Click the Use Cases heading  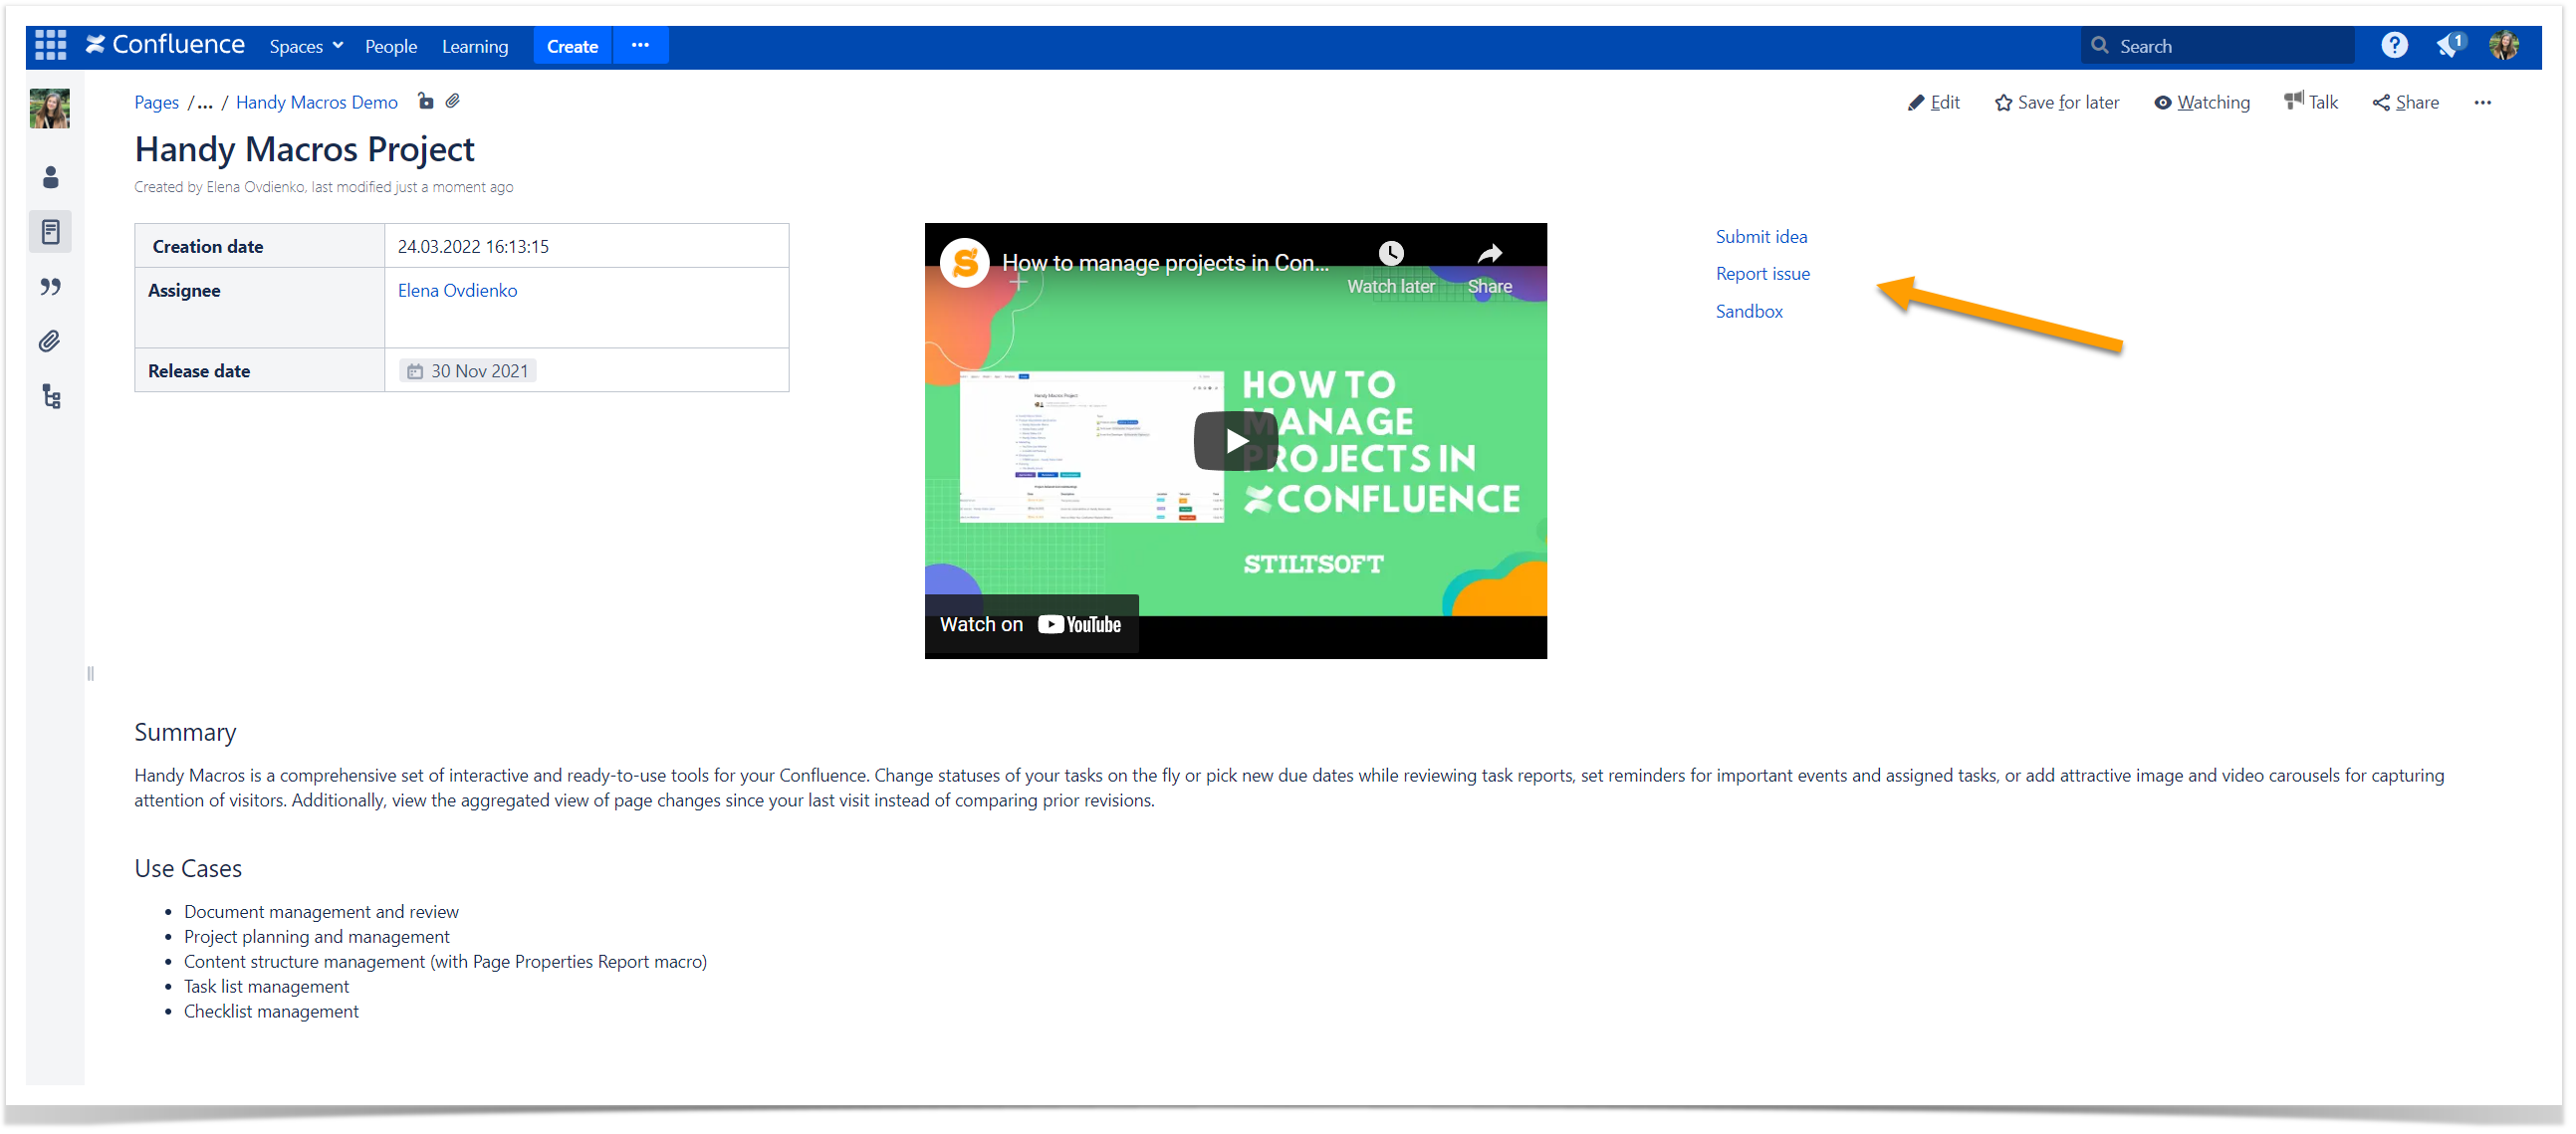[x=188, y=868]
